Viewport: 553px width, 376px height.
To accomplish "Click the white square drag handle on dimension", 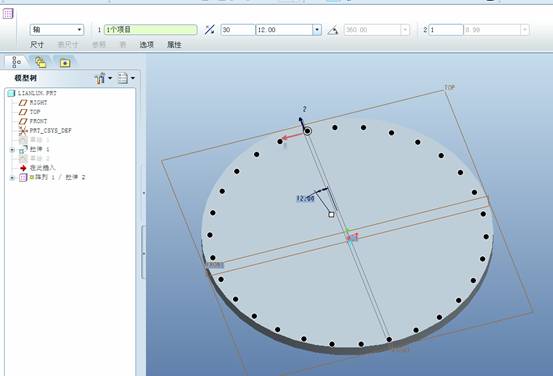I will (331, 214).
